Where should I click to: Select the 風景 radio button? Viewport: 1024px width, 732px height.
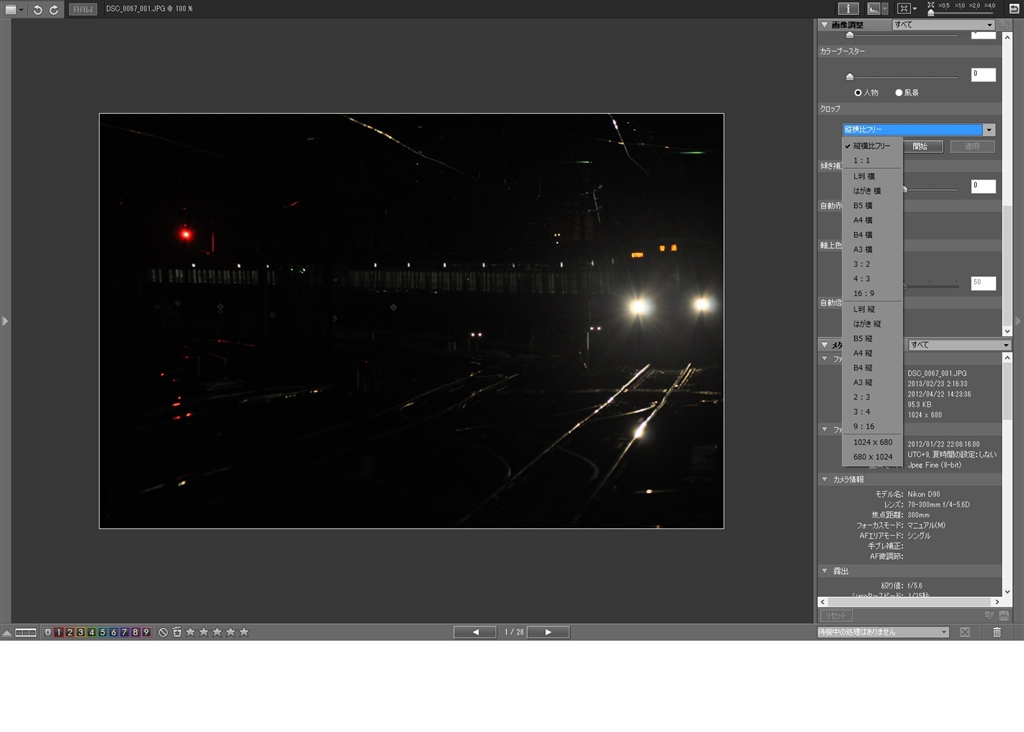click(x=899, y=92)
